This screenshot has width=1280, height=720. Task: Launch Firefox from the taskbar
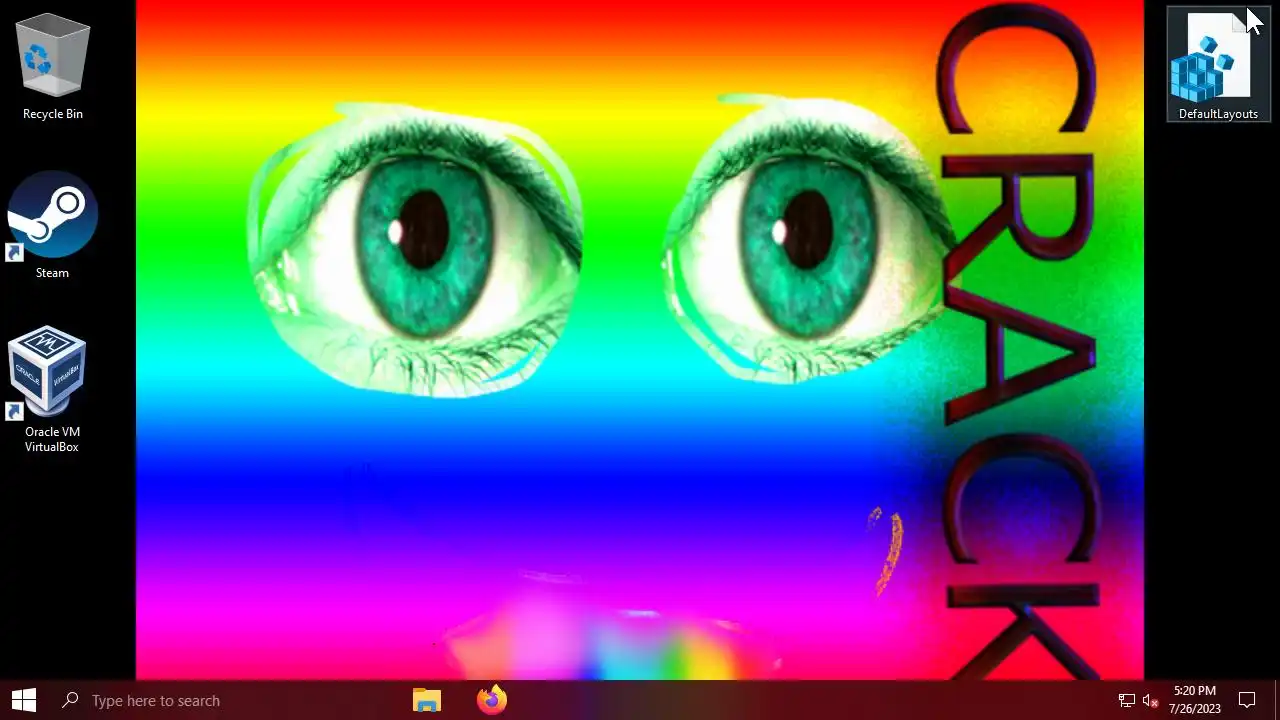click(491, 700)
